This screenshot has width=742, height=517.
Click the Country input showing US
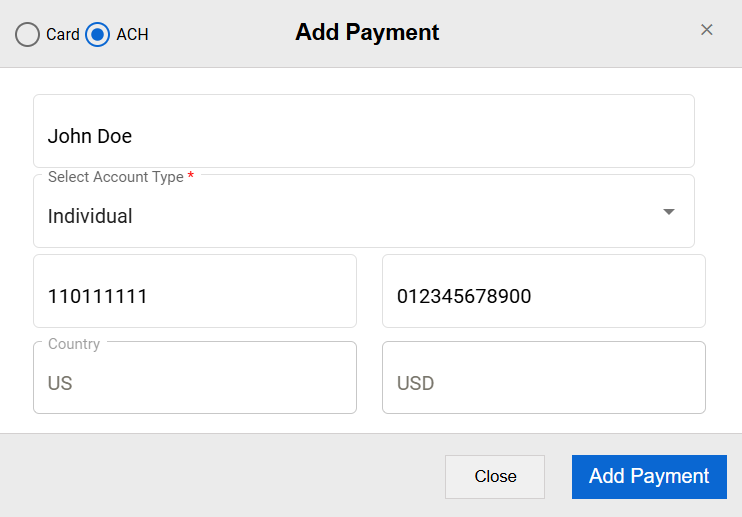pyautogui.click(x=195, y=382)
